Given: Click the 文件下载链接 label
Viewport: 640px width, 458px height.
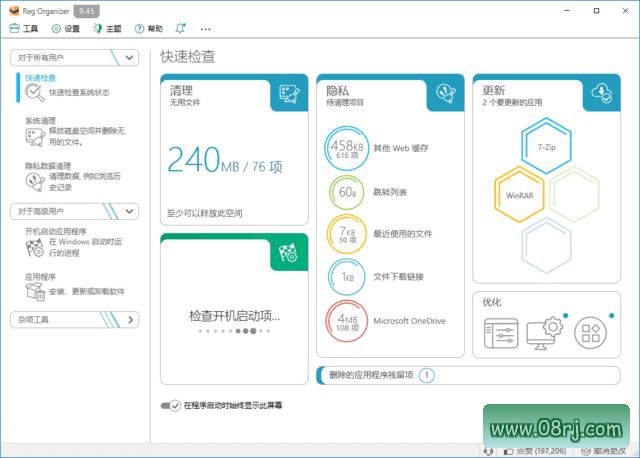Looking at the screenshot, I should click(398, 277).
